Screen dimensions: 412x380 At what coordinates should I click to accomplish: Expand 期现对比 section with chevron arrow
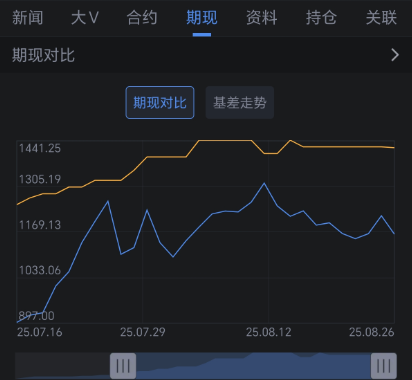395,55
